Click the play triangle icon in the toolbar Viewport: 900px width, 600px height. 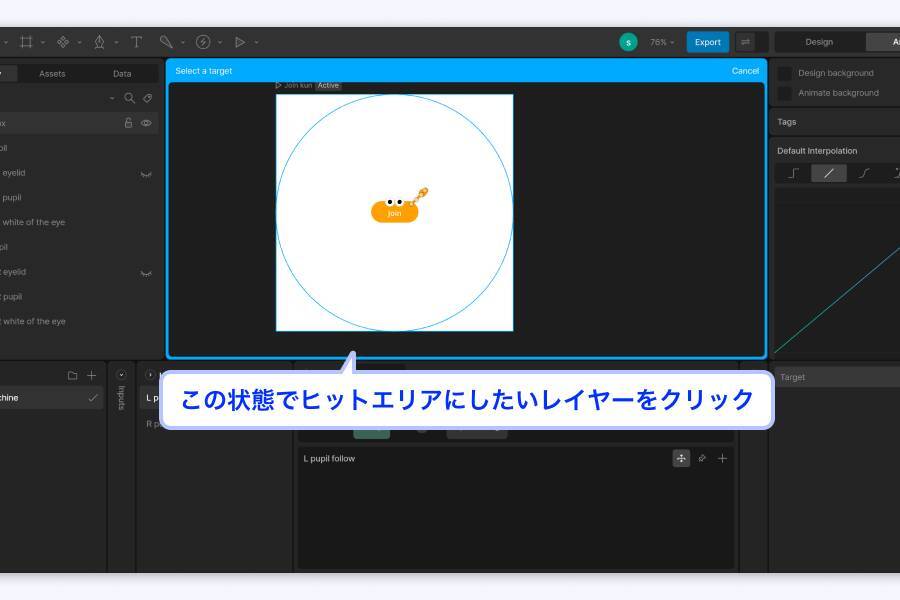click(240, 42)
